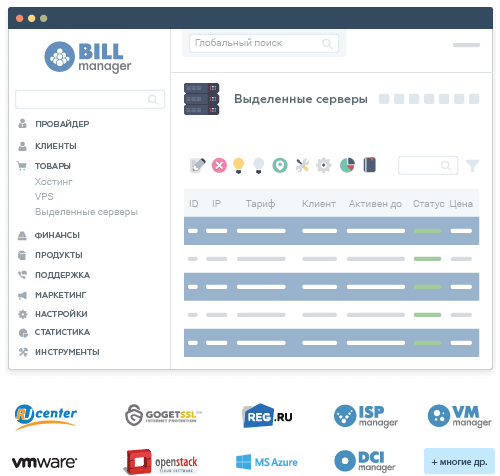Focus the table search field
Screen dimensions: 500x476
point(428,166)
